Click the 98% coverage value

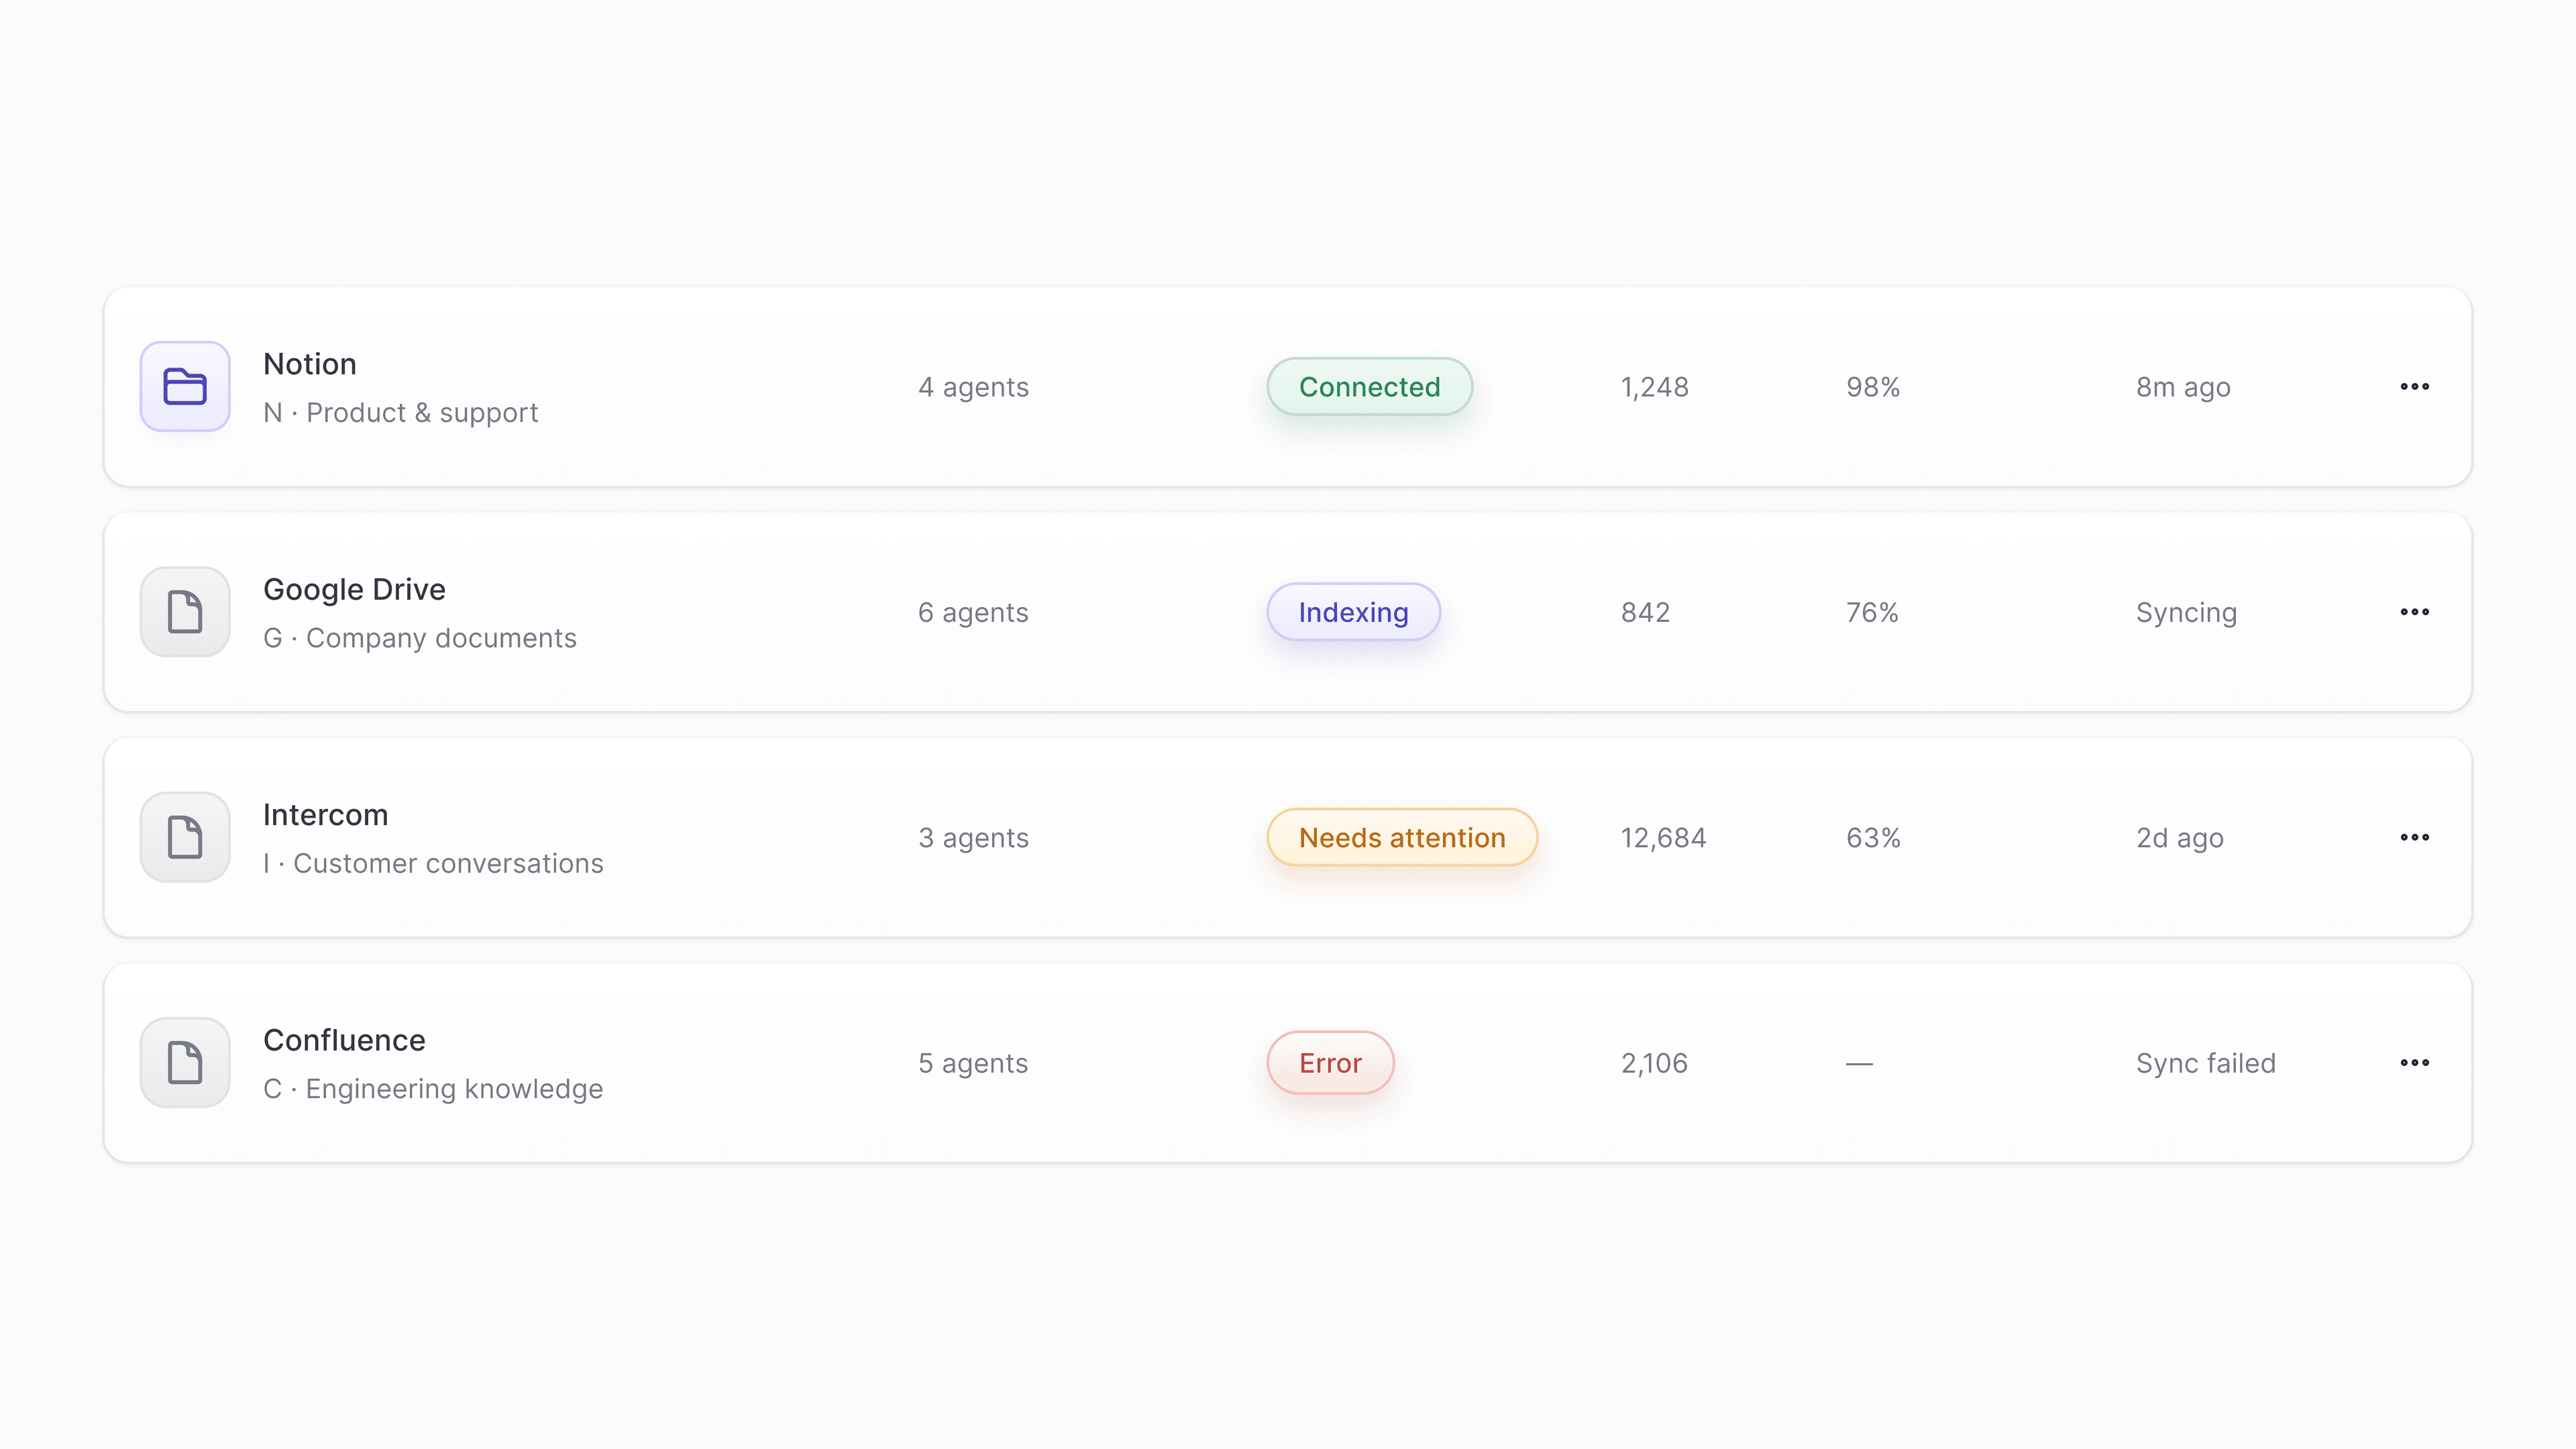1873,387
